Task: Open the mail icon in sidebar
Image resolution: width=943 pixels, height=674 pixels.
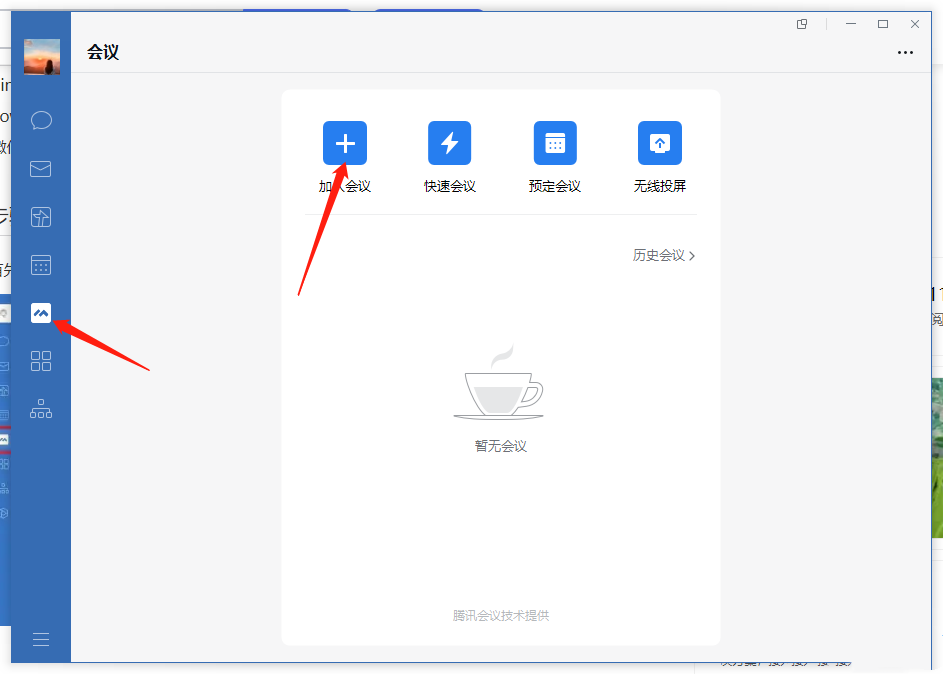Action: (x=40, y=168)
